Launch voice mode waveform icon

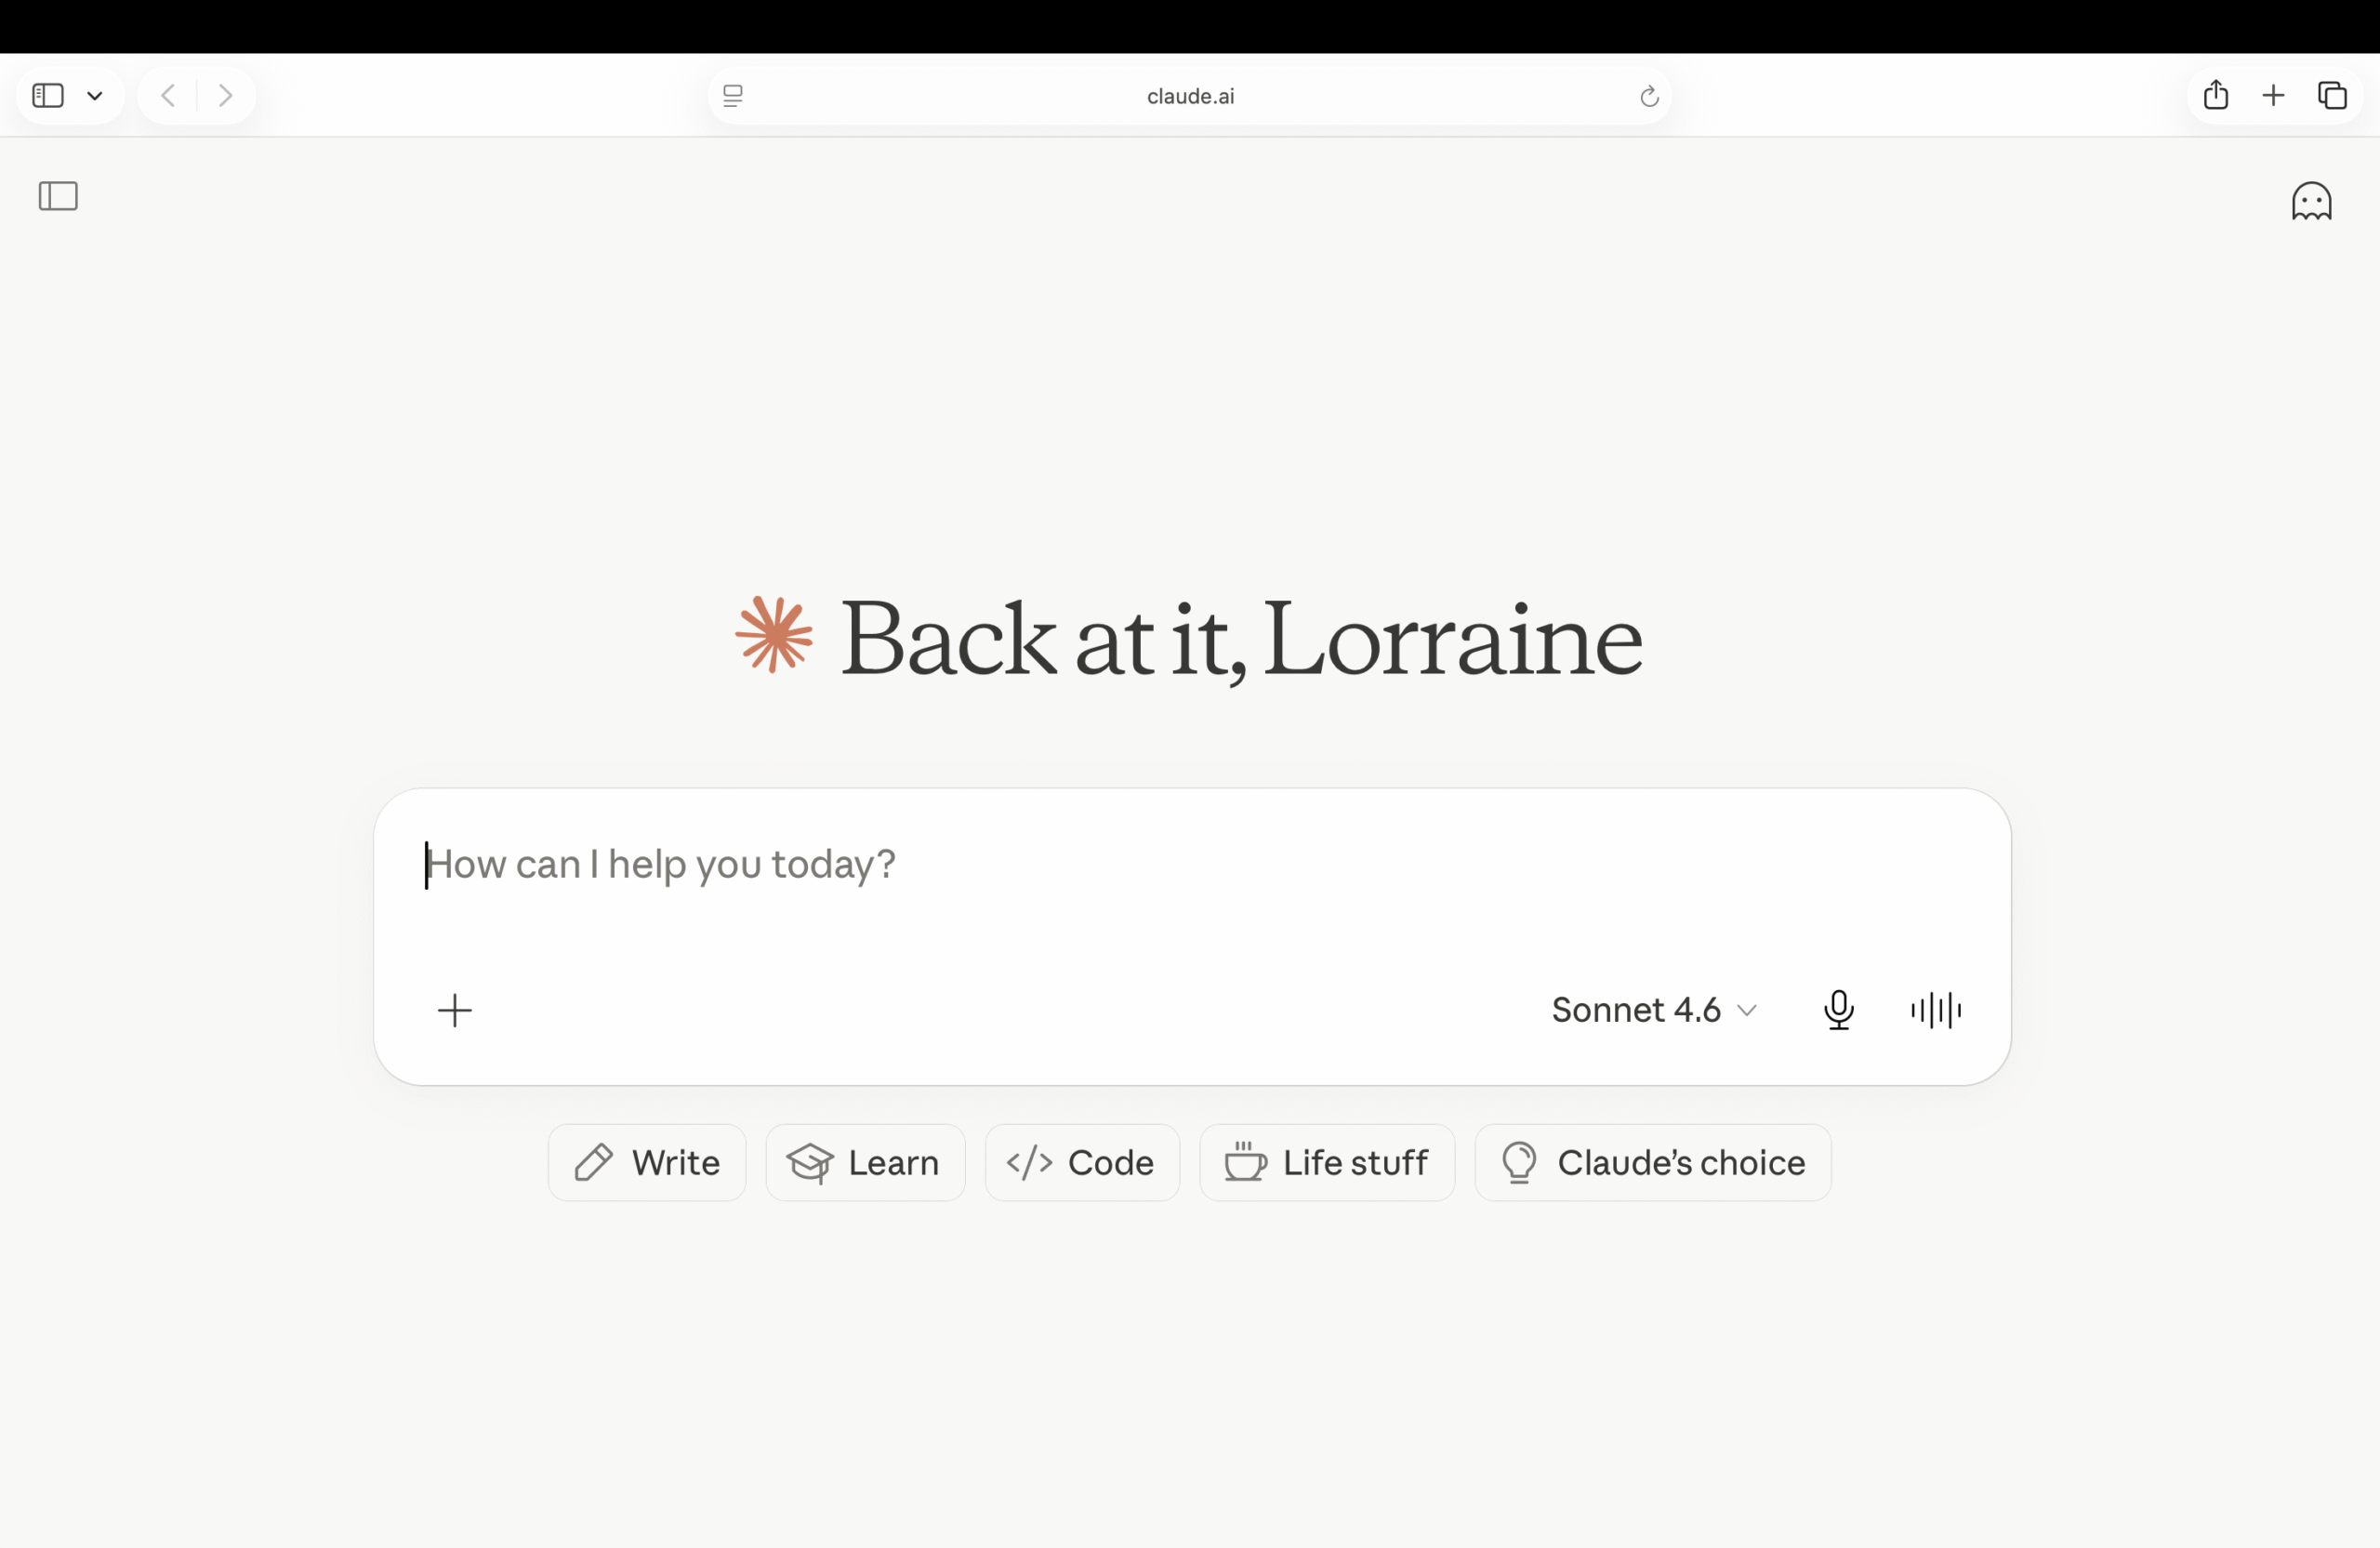1935,1010
